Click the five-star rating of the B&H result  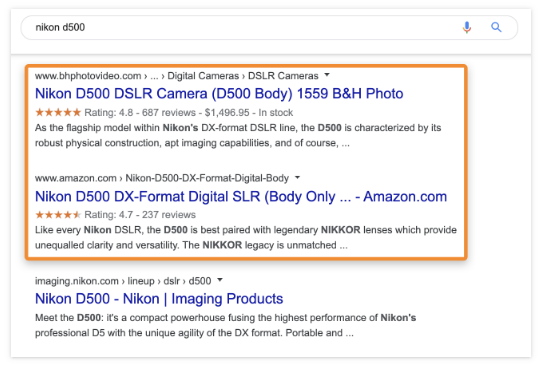tap(58, 112)
